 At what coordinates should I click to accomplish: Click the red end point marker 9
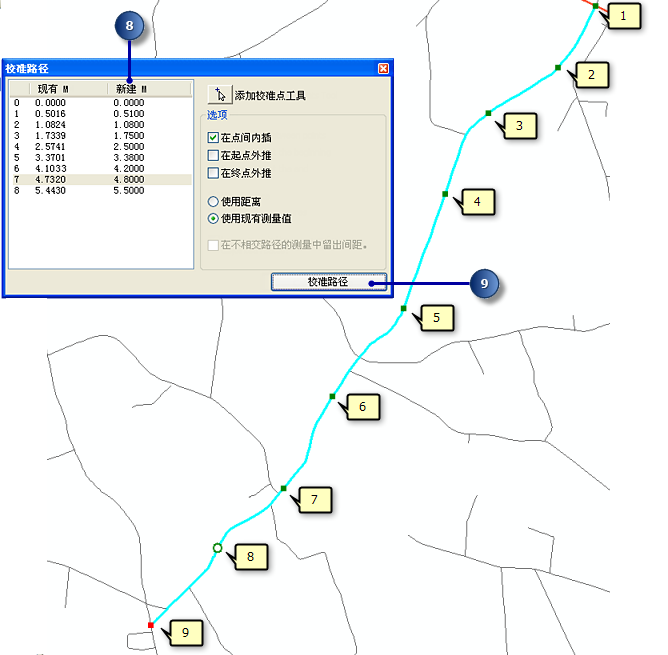point(150,625)
